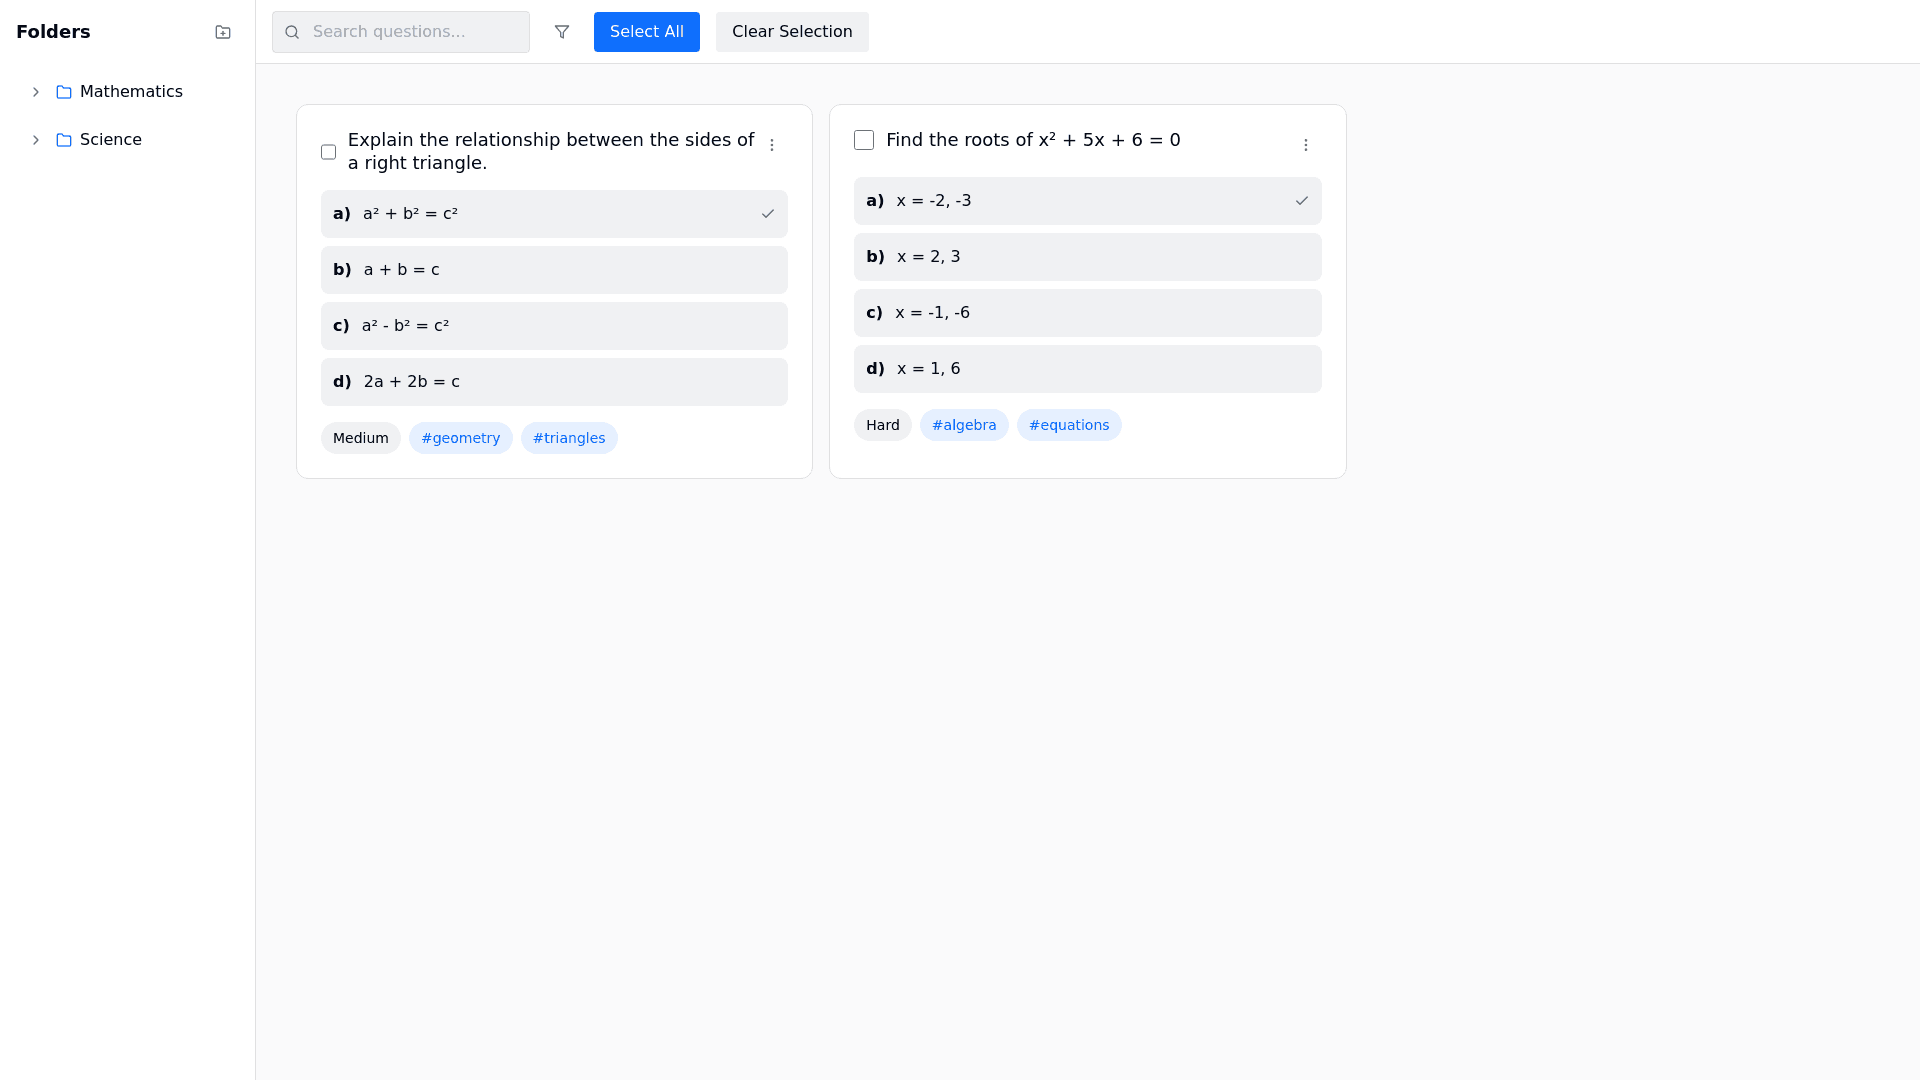Viewport: 1920px width, 1080px height.
Task: Click the #geometry tag
Action: click(x=460, y=438)
